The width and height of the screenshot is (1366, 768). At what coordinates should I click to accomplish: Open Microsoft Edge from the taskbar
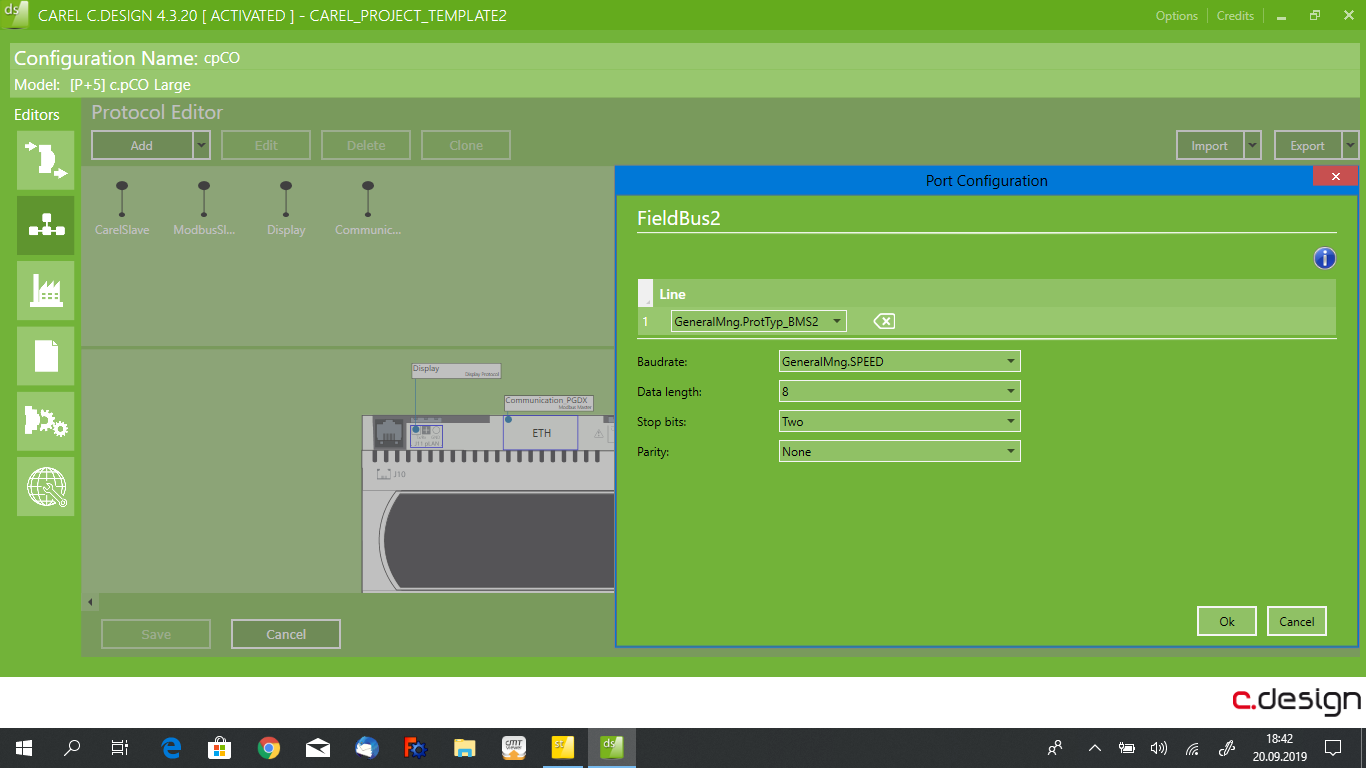[x=171, y=747]
